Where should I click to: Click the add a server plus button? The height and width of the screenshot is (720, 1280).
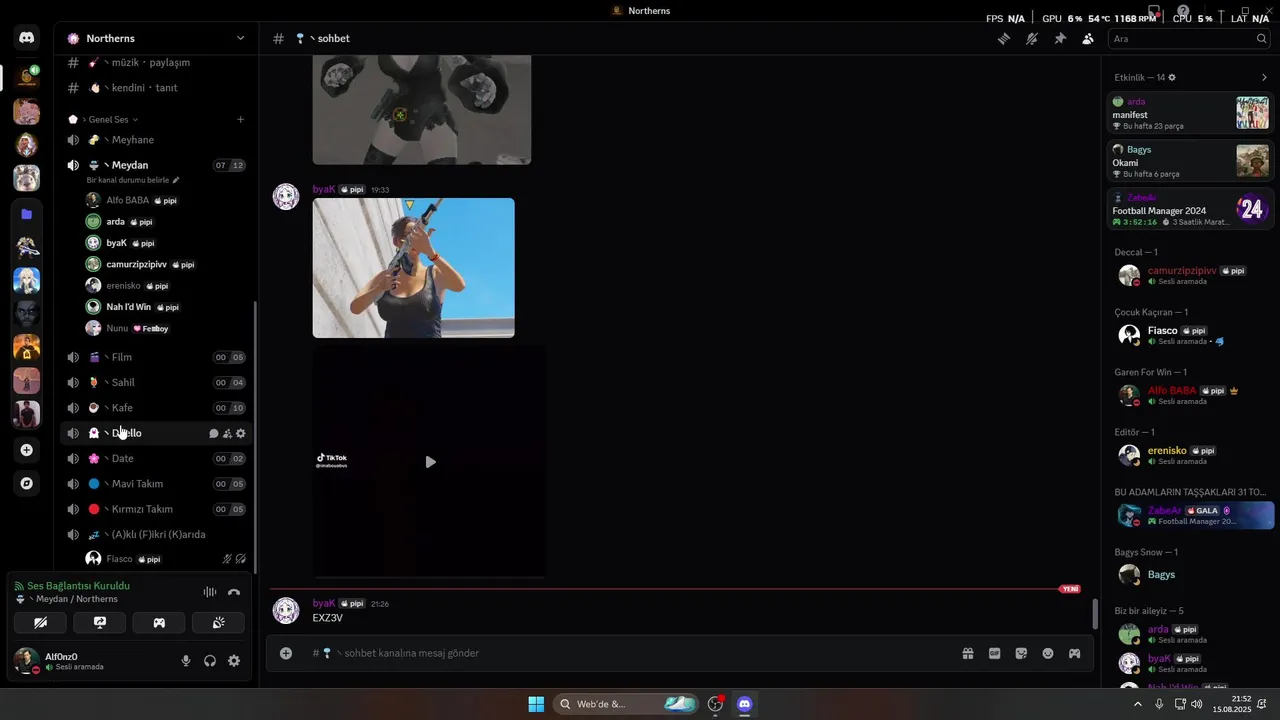pos(27,450)
